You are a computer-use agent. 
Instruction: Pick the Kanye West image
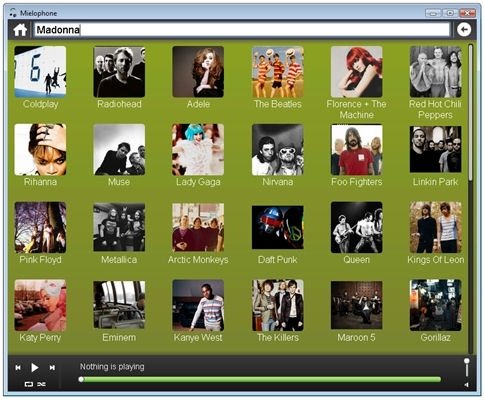198,305
